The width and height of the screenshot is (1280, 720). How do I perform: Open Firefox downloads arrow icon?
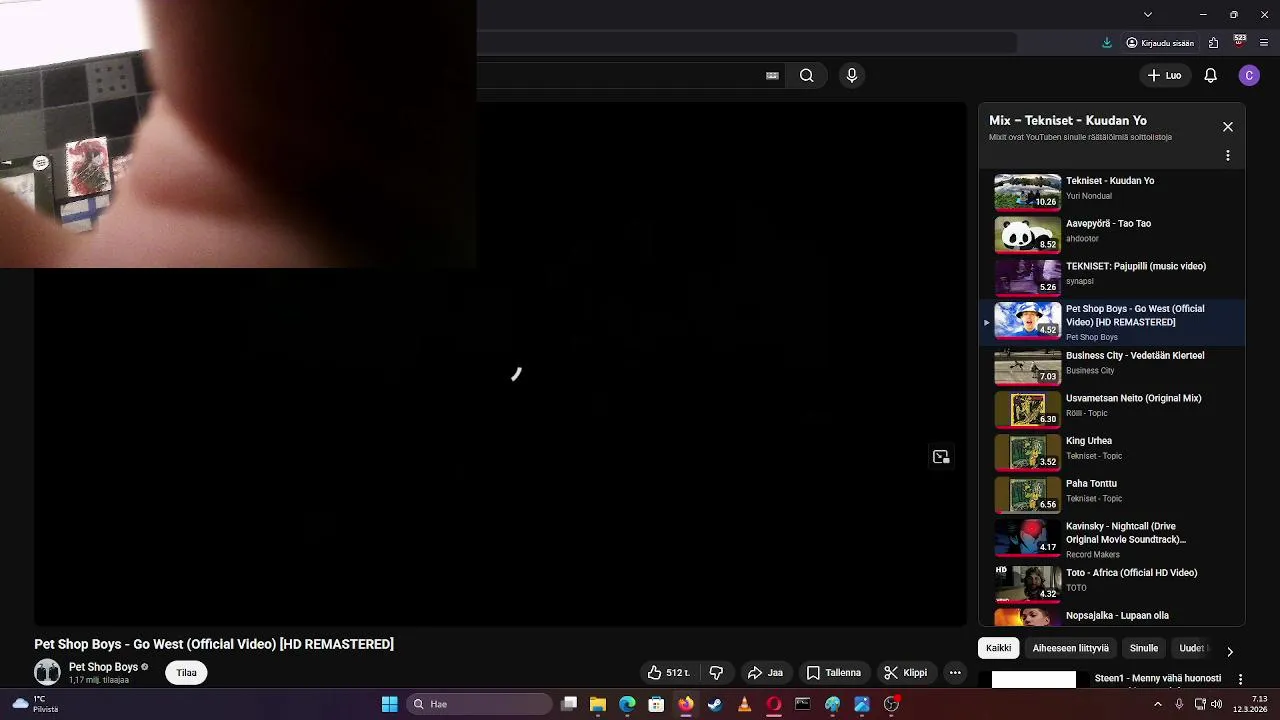1107,43
